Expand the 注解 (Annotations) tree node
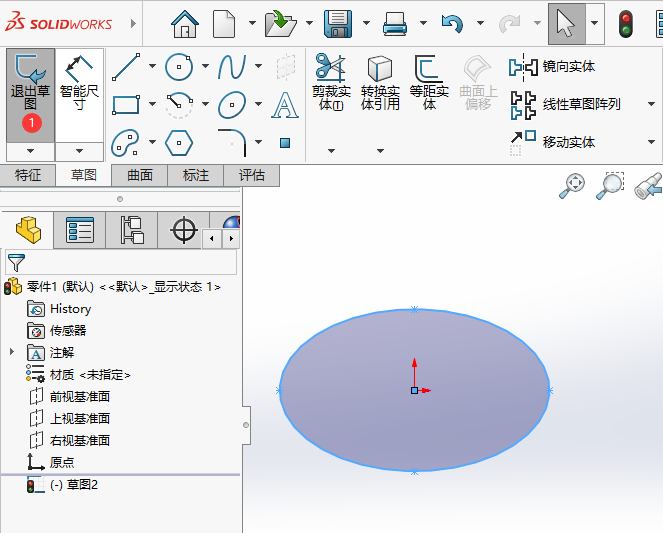Image resolution: width=663 pixels, height=533 pixels. [12, 352]
